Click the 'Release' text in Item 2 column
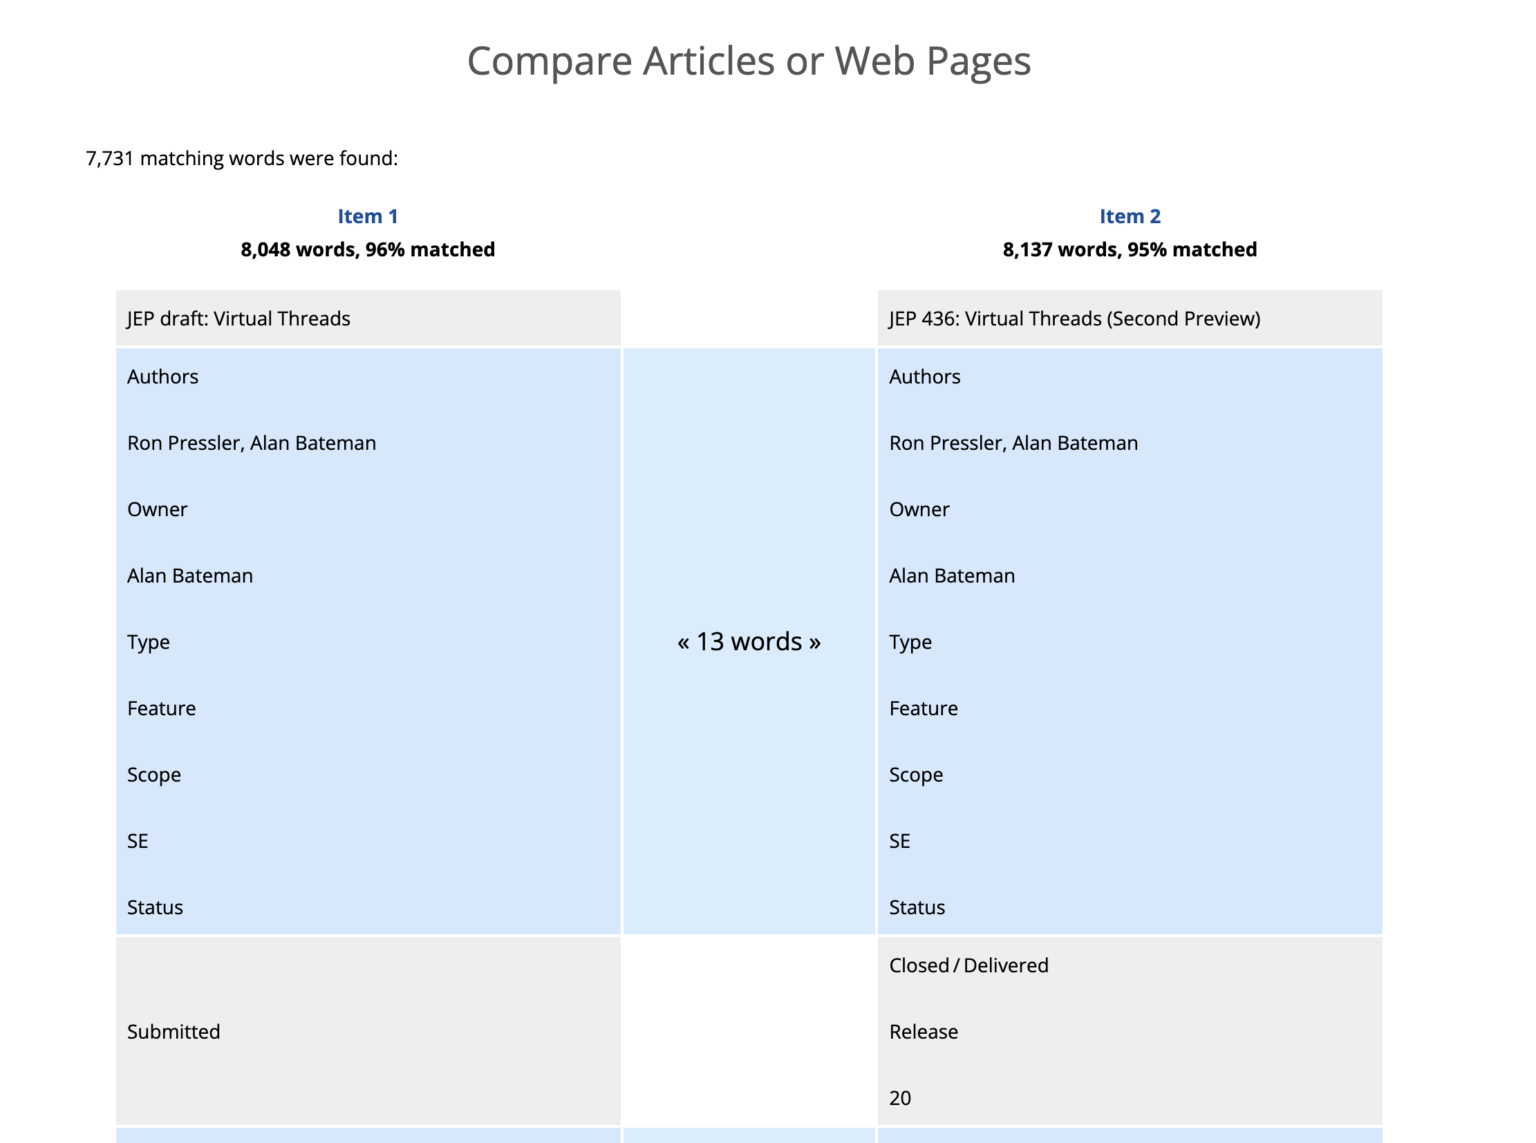The width and height of the screenshot is (1536, 1143). point(923,1031)
